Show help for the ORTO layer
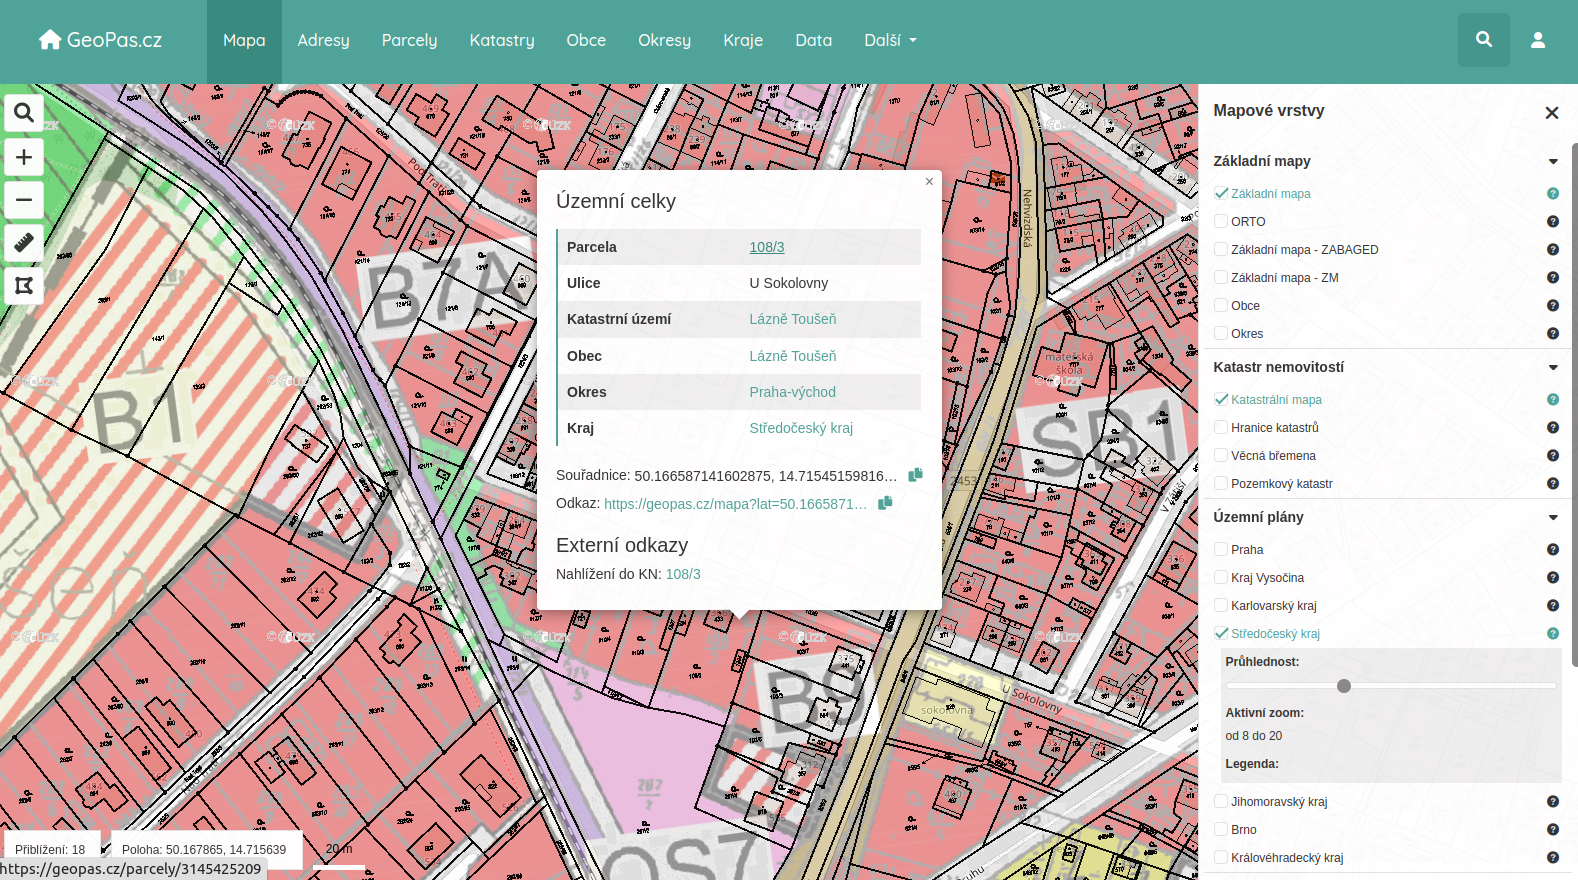 pos(1552,222)
